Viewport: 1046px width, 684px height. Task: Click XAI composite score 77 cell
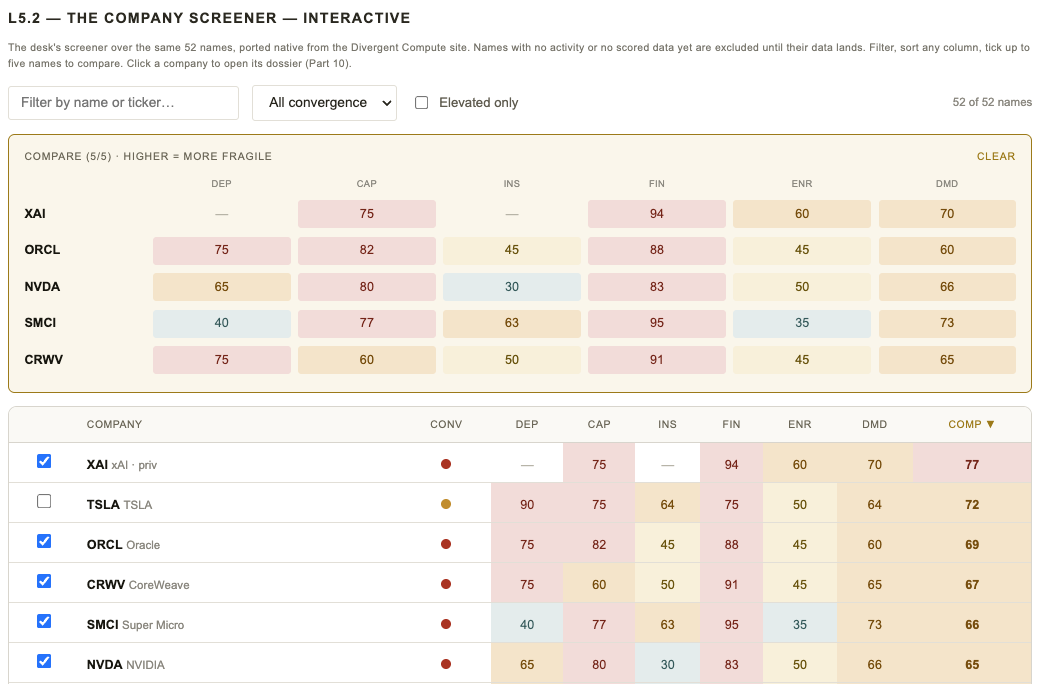click(x=972, y=464)
